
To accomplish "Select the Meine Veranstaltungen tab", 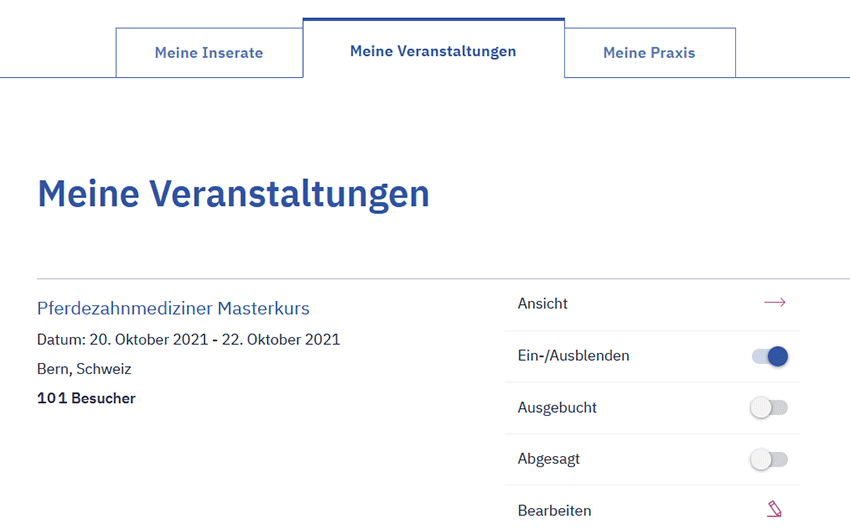I will [x=433, y=51].
